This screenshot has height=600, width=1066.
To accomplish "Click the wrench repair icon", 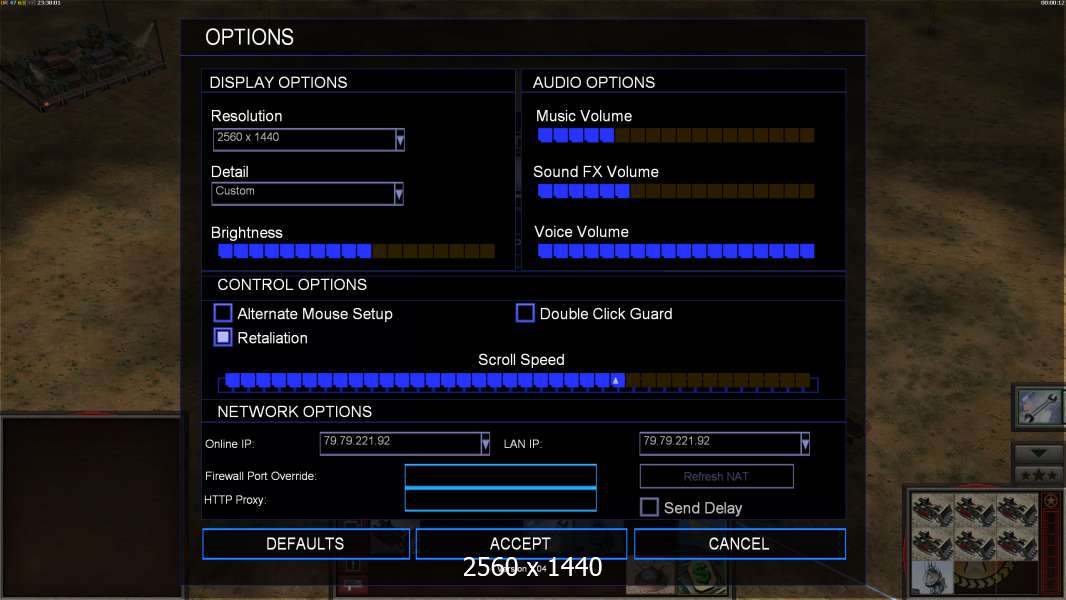I will click(x=1039, y=408).
